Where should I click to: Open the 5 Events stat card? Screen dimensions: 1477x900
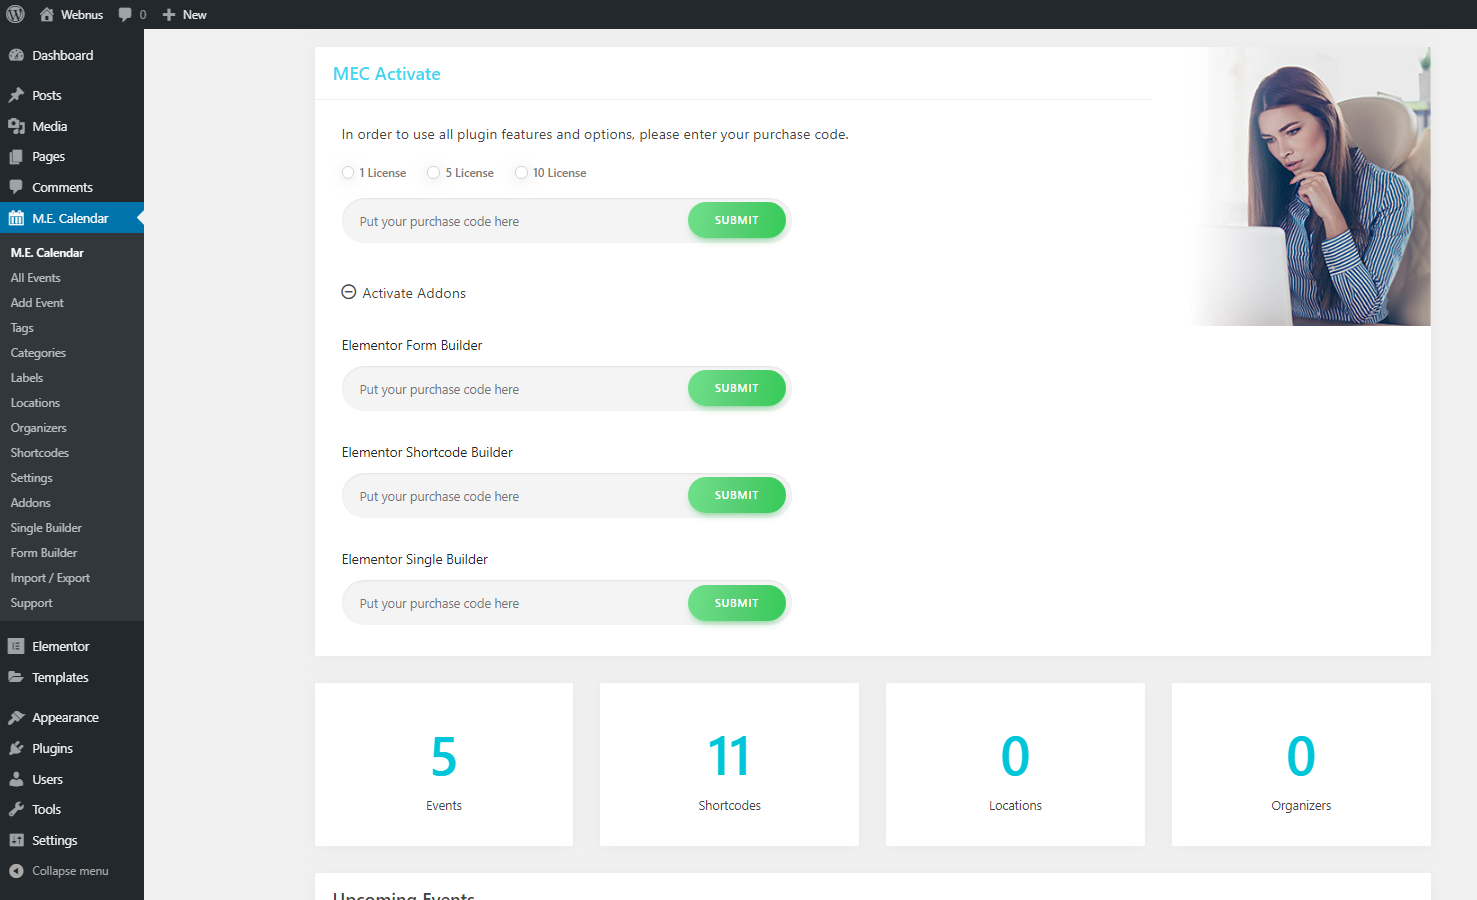tap(444, 764)
